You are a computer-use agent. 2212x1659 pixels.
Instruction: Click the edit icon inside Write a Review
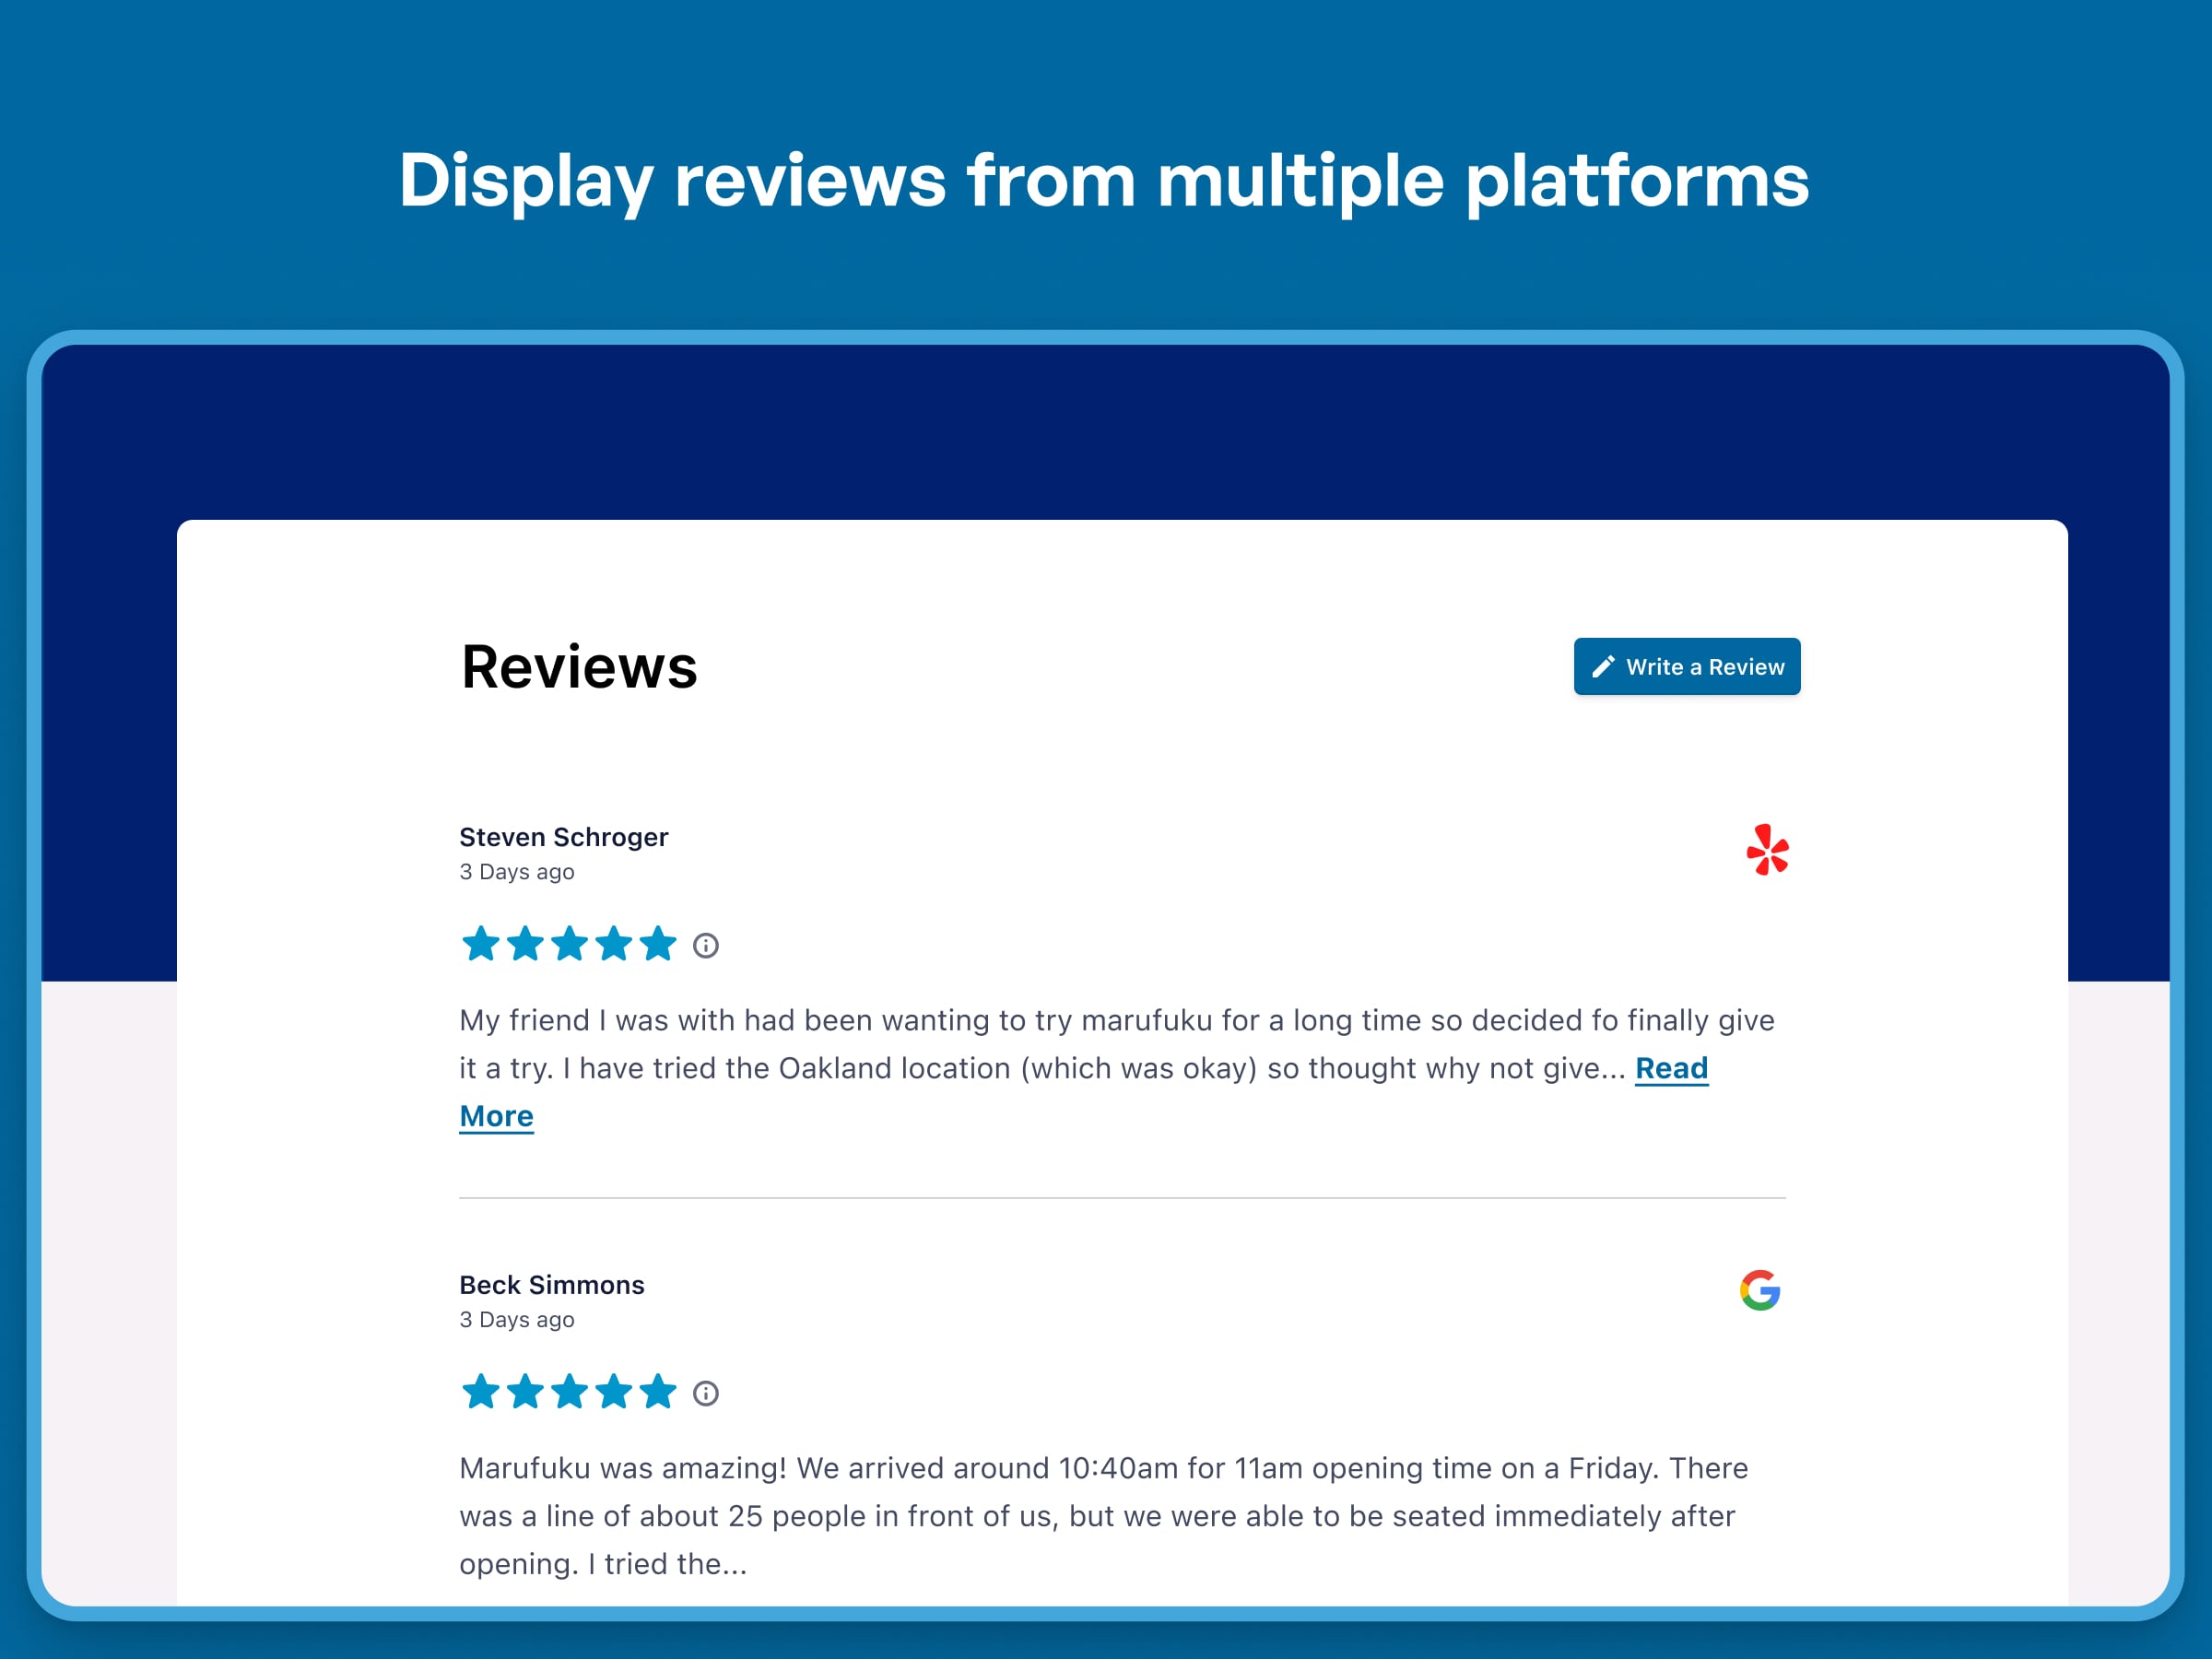1603,665
